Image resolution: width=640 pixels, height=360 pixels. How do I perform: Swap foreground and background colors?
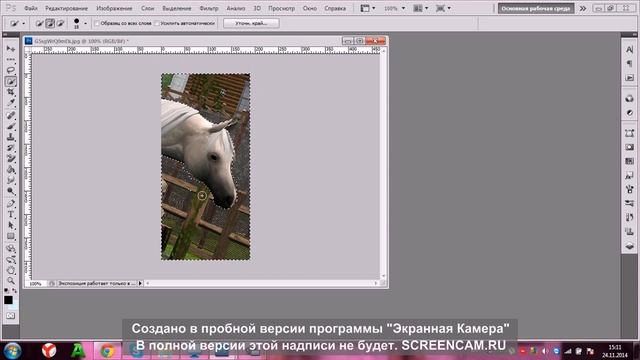click(x=15, y=290)
